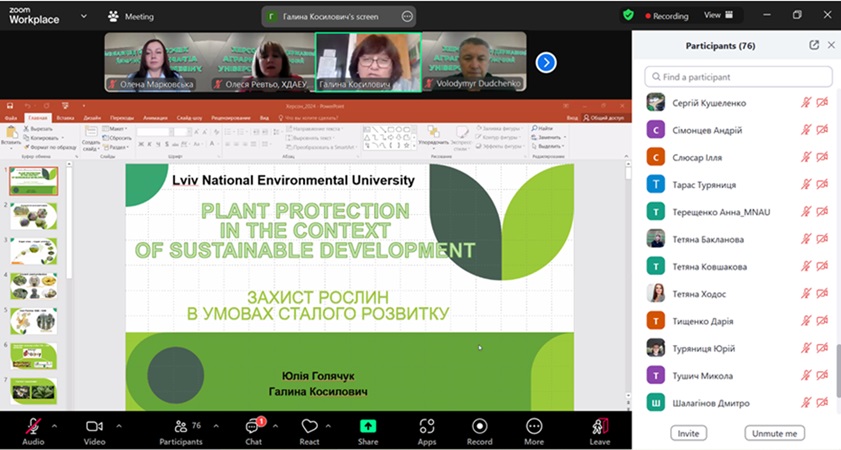Viewport: 841px width, 450px height.
Task: Select slide 6 thumbnail in PowerPoint
Action: point(33,356)
